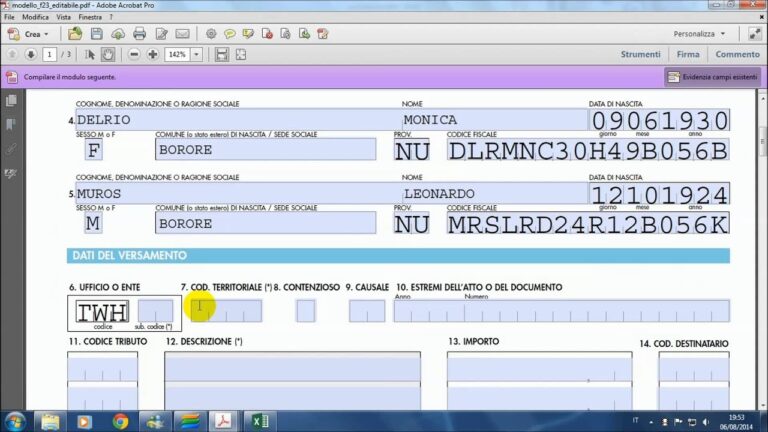Click the LEONARDO name field
Image resolution: width=768 pixels, height=432 pixels.
pyautogui.click(x=495, y=194)
